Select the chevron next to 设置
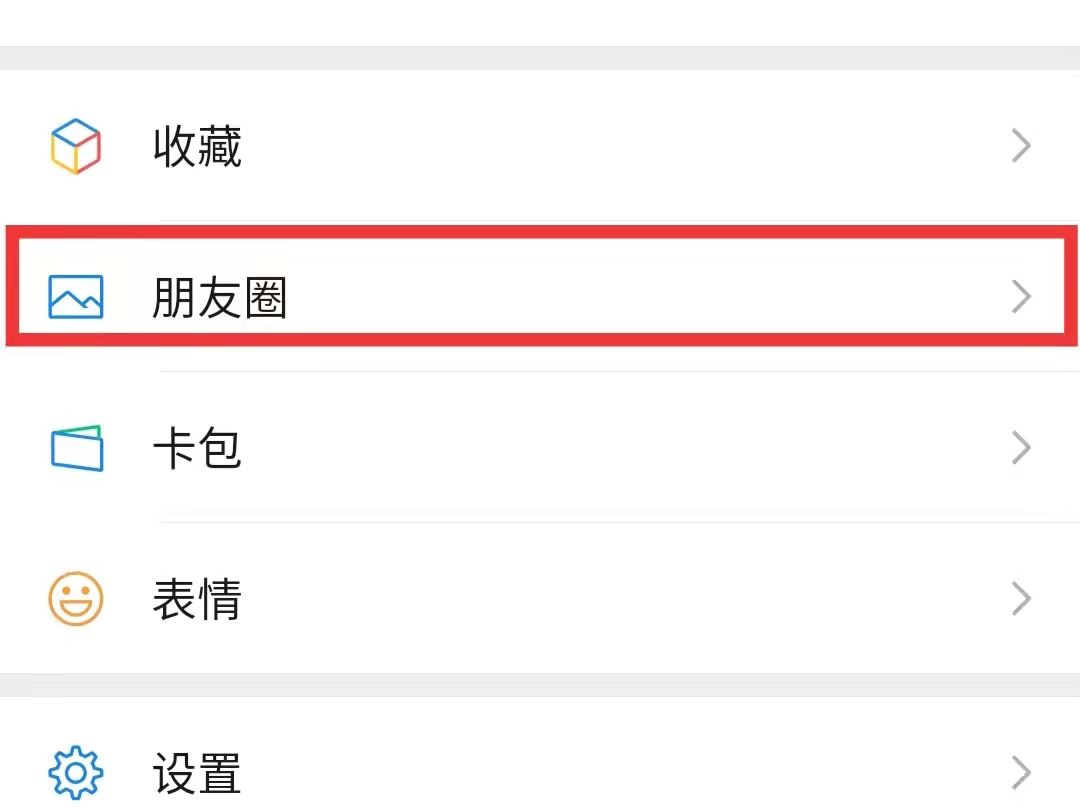This screenshot has height=809, width=1080. pos(1020,772)
